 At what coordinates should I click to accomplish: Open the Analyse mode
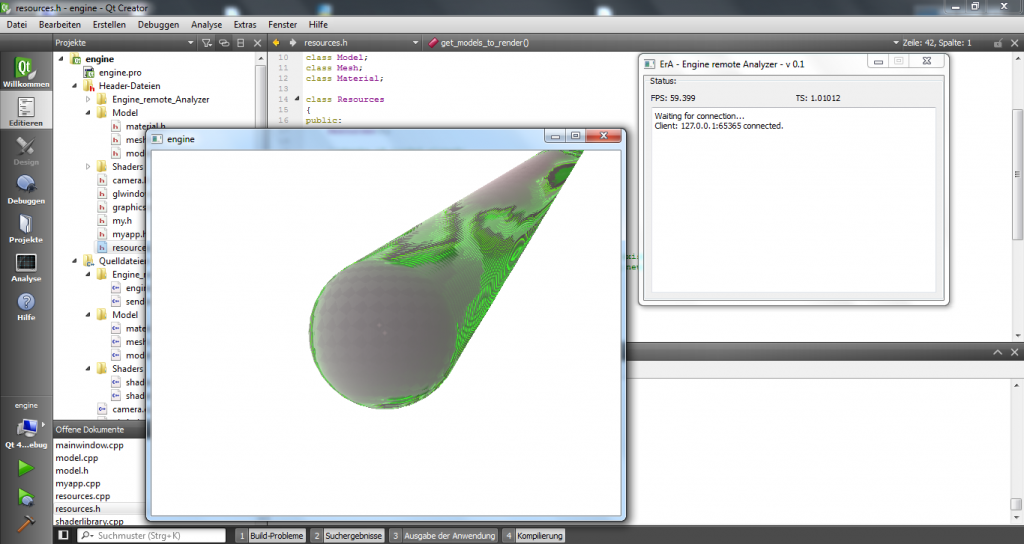click(25, 266)
